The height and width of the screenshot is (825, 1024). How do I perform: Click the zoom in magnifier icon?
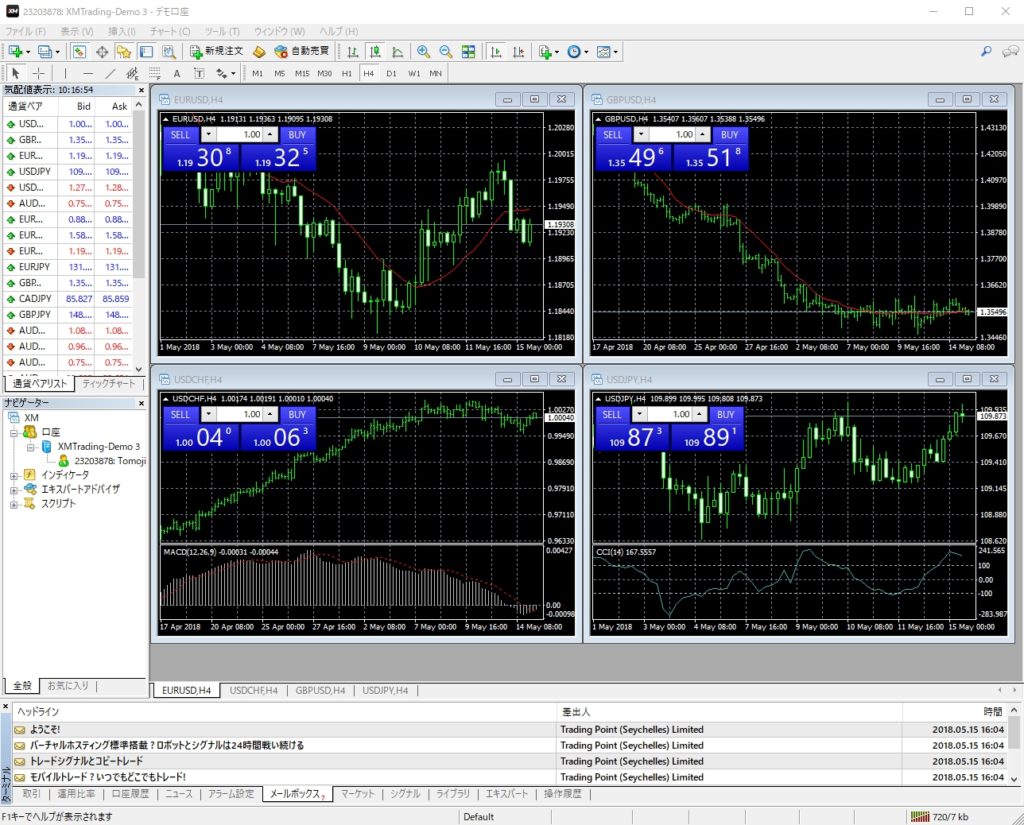point(424,51)
